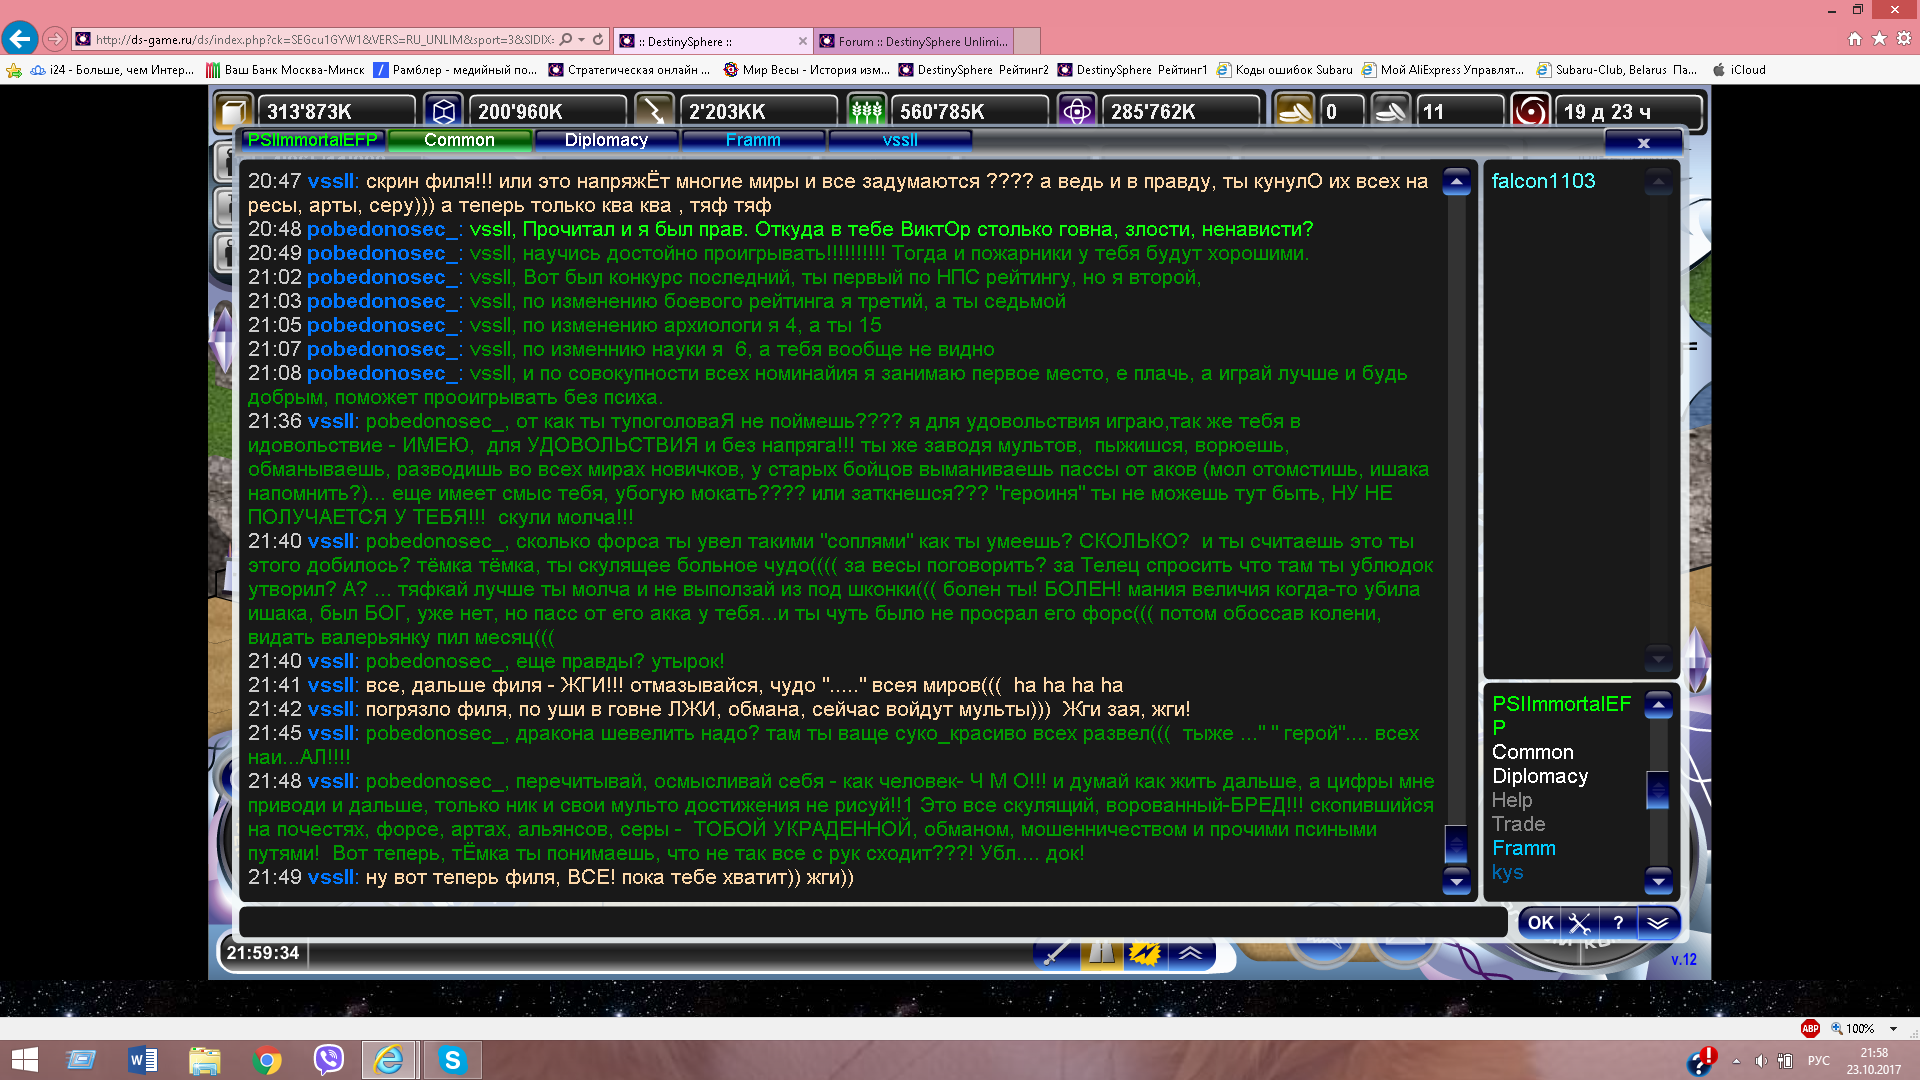Click the chat message input field

click(x=872, y=922)
